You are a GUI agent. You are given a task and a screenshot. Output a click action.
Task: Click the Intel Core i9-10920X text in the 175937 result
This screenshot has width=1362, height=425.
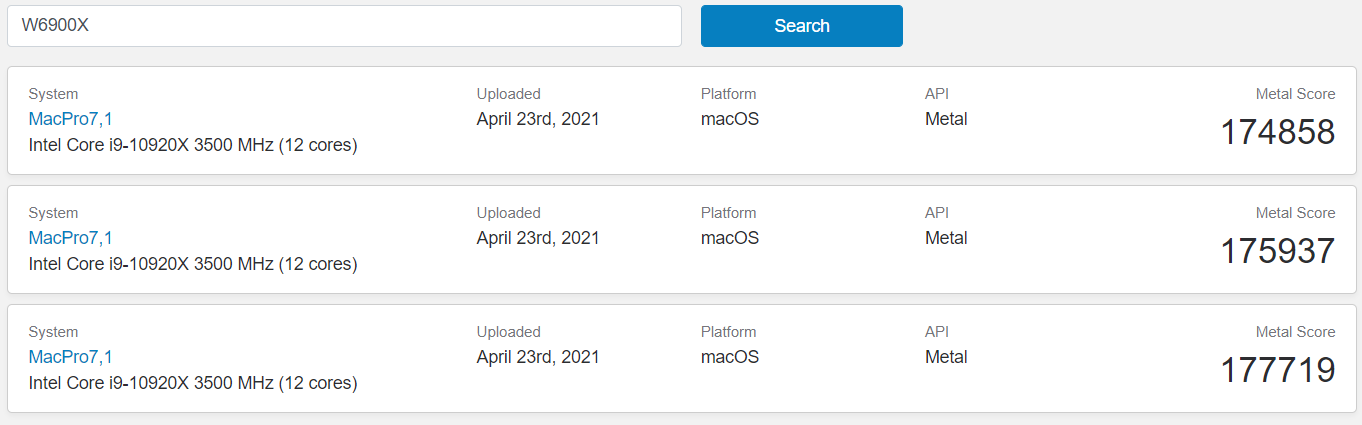click(193, 264)
